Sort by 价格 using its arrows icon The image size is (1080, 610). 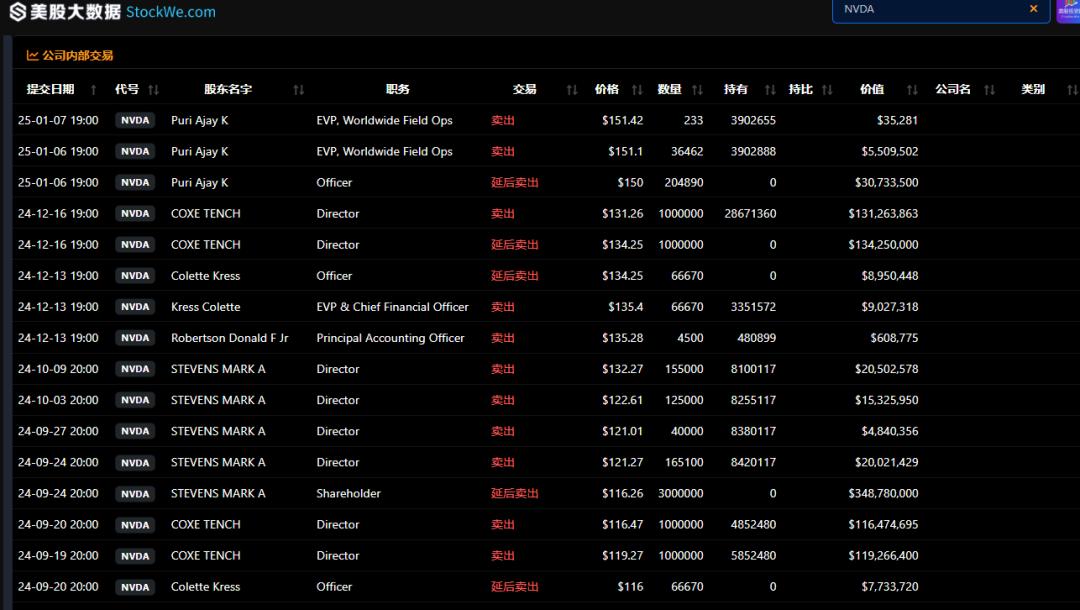(636, 90)
